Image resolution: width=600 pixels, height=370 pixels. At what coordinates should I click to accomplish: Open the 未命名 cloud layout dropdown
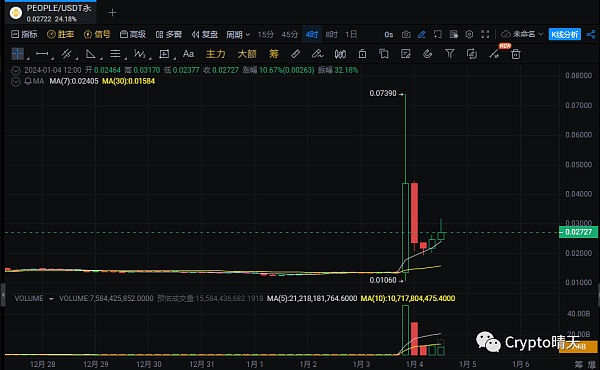click(x=522, y=34)
